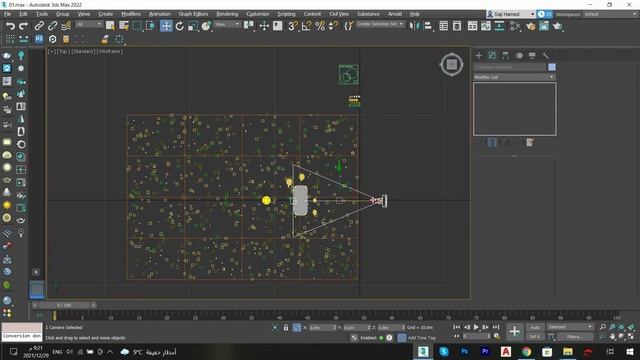
Task: Open the Create Selection Set dropdown
Action: (380, 24)
